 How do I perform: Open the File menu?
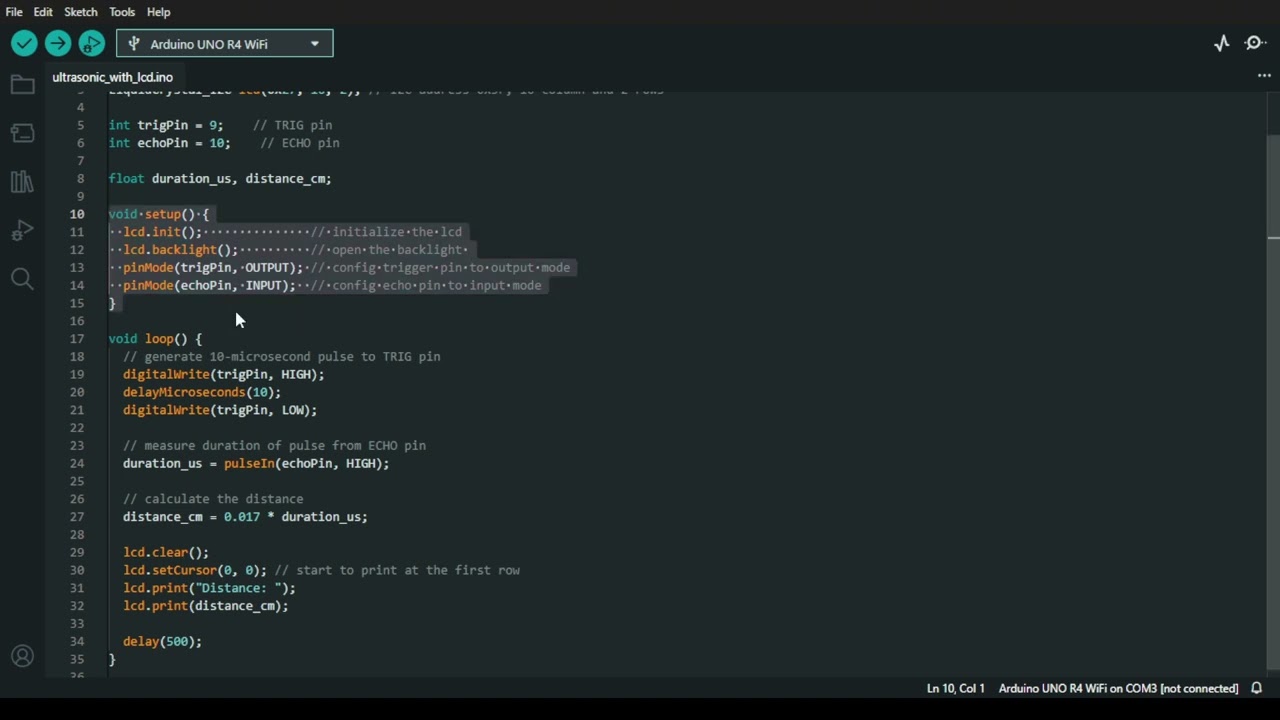pos(14,12)
